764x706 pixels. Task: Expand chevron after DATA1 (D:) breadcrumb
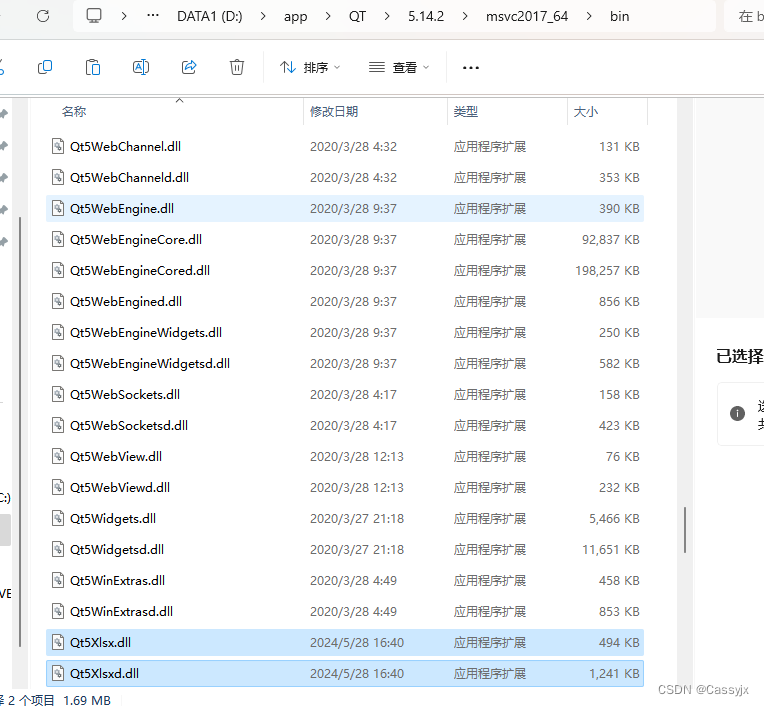pyautogui.click(x=263, y=16)
